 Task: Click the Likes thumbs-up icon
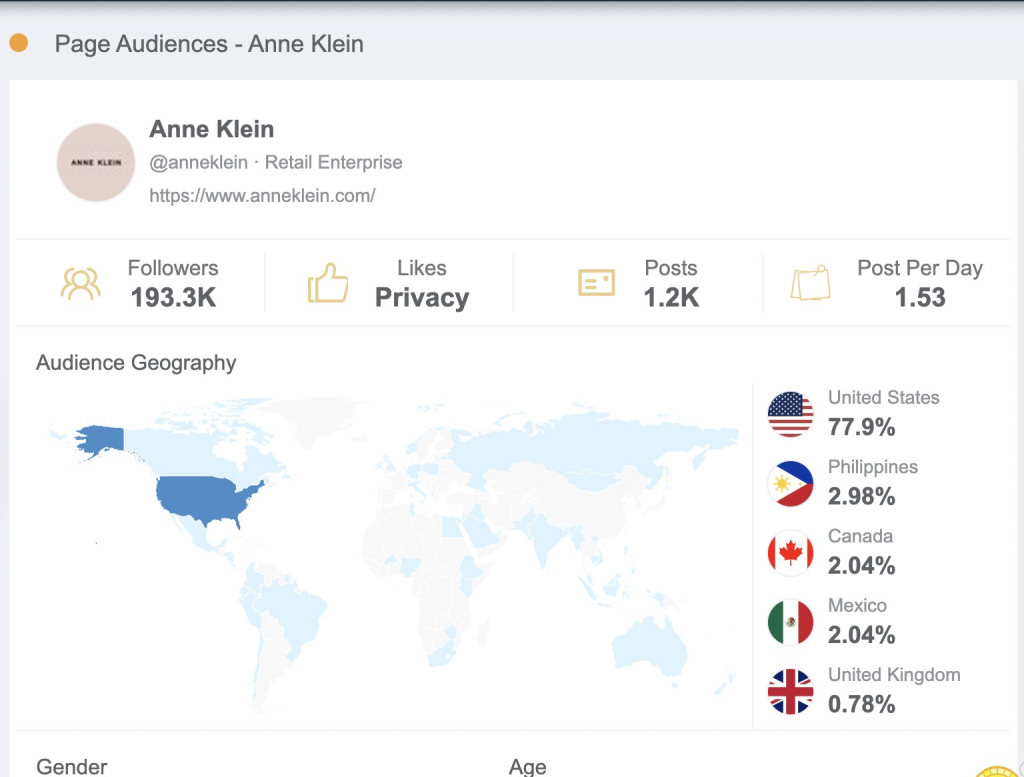tap(328, 283)
